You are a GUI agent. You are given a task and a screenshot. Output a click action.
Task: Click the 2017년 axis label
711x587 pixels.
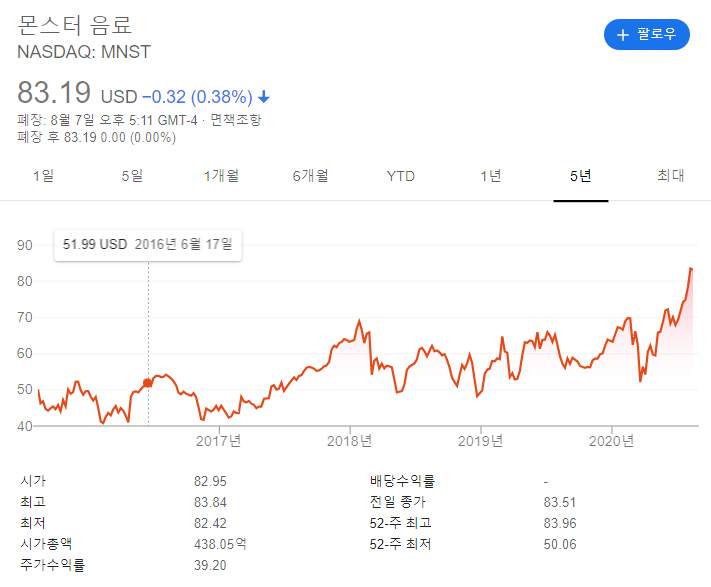(219, 441)
